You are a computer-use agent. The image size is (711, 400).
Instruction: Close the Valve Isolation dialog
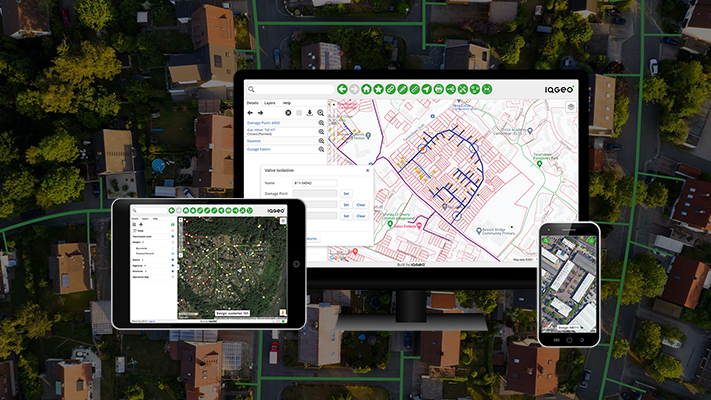[367, 171]
